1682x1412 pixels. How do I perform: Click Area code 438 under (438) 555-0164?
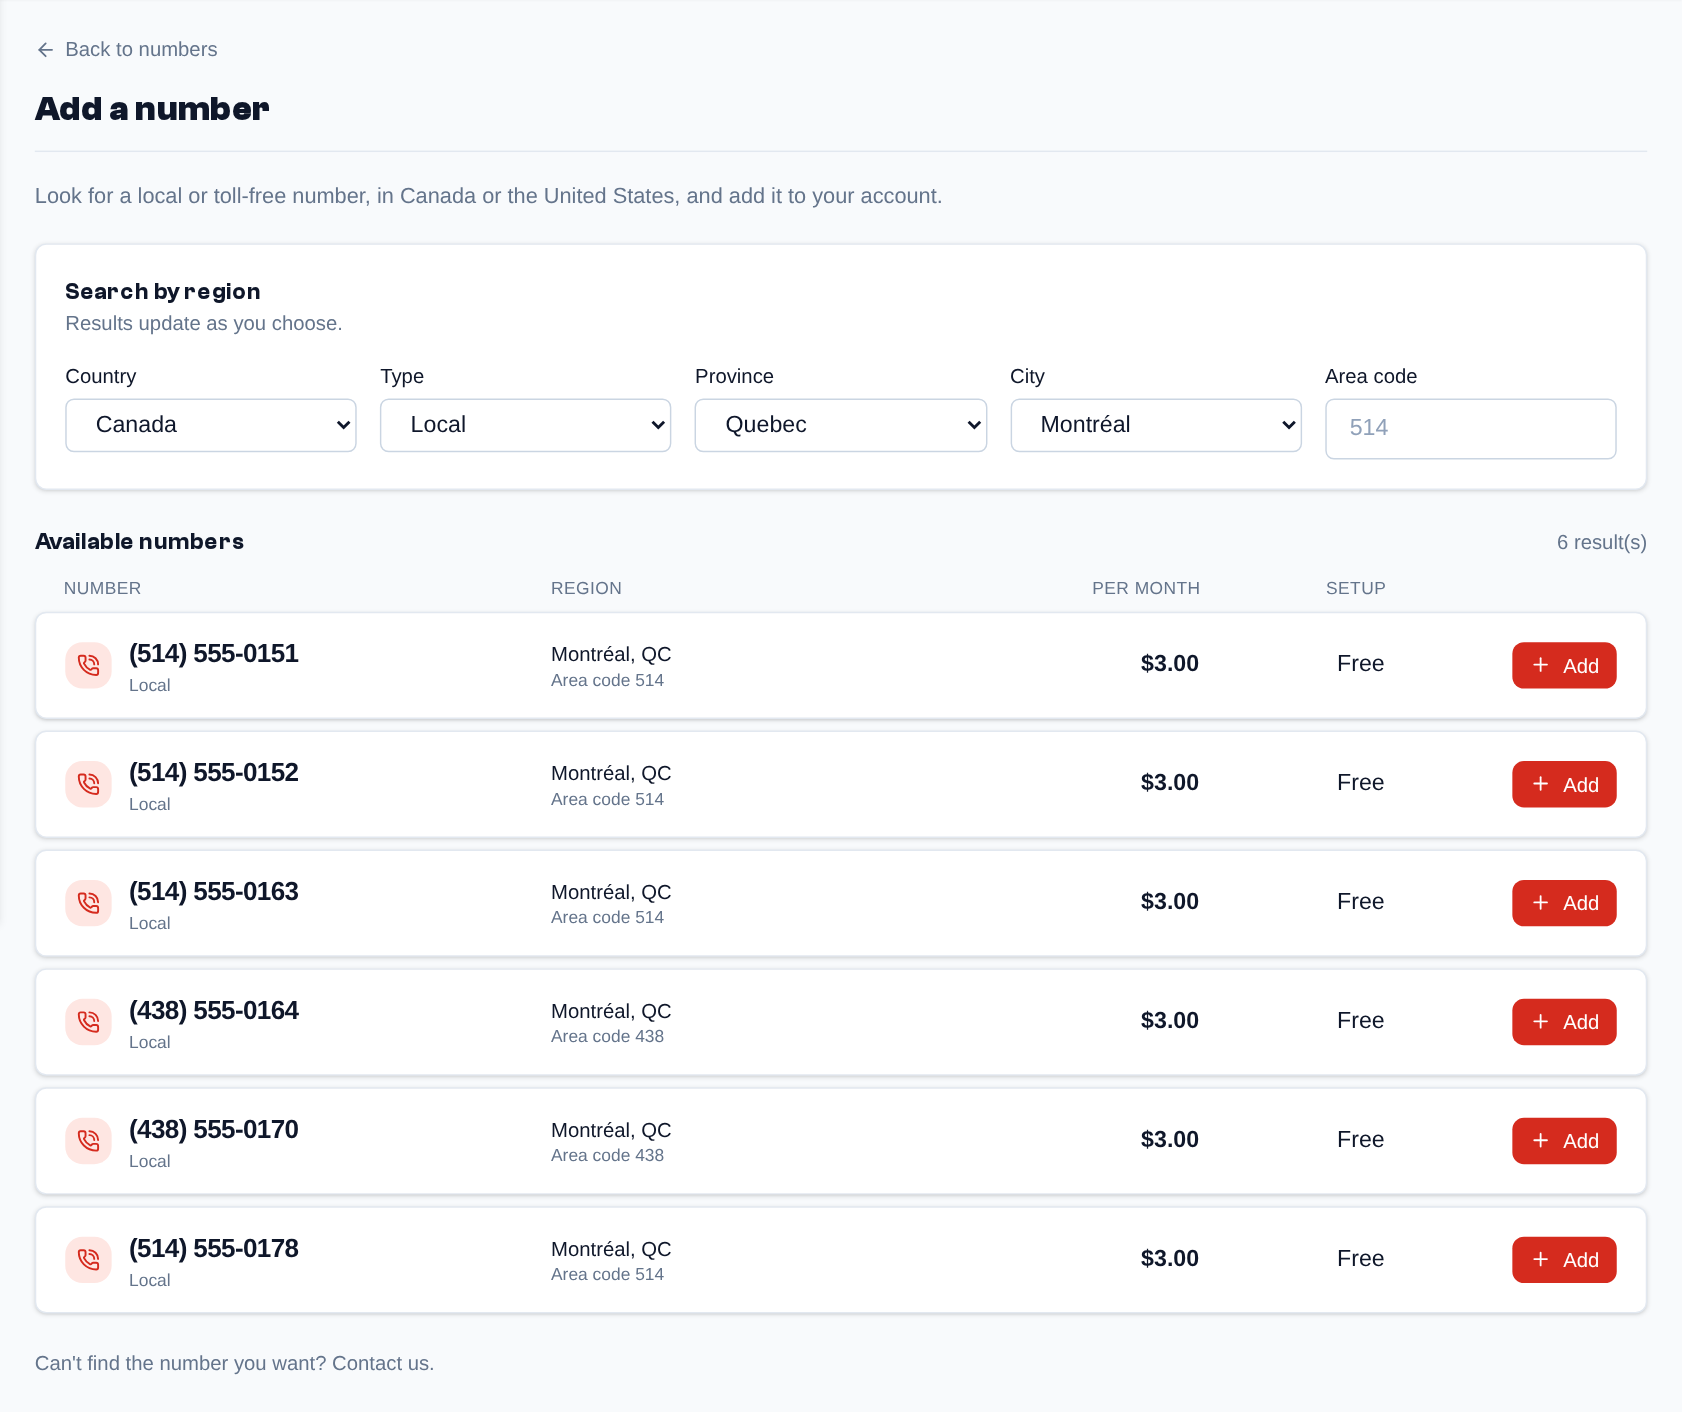608,1037
